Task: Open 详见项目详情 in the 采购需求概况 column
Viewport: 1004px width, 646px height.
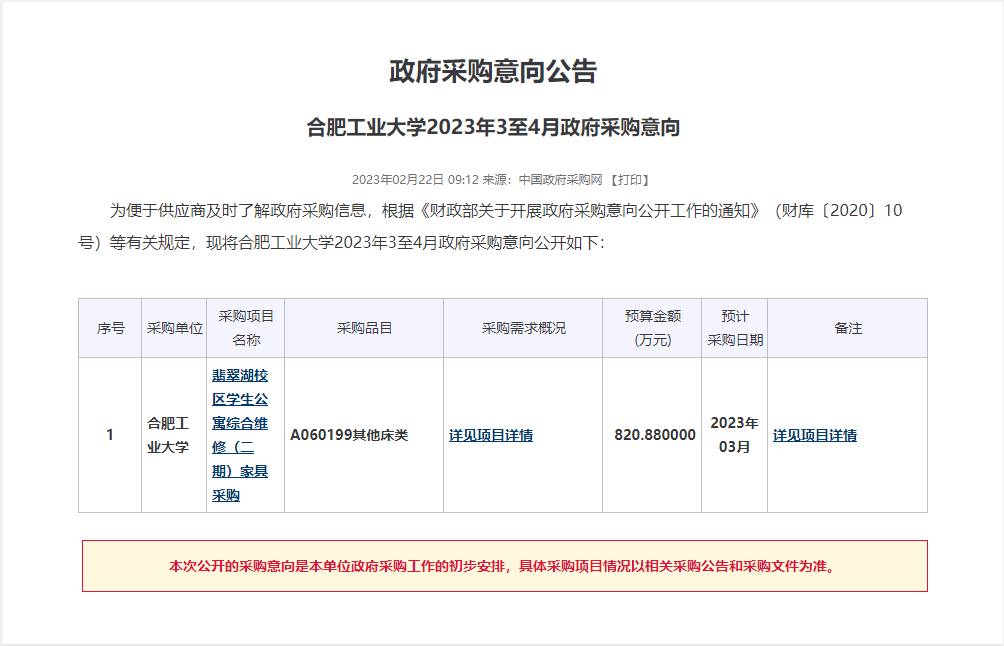Action: (491, 435)
